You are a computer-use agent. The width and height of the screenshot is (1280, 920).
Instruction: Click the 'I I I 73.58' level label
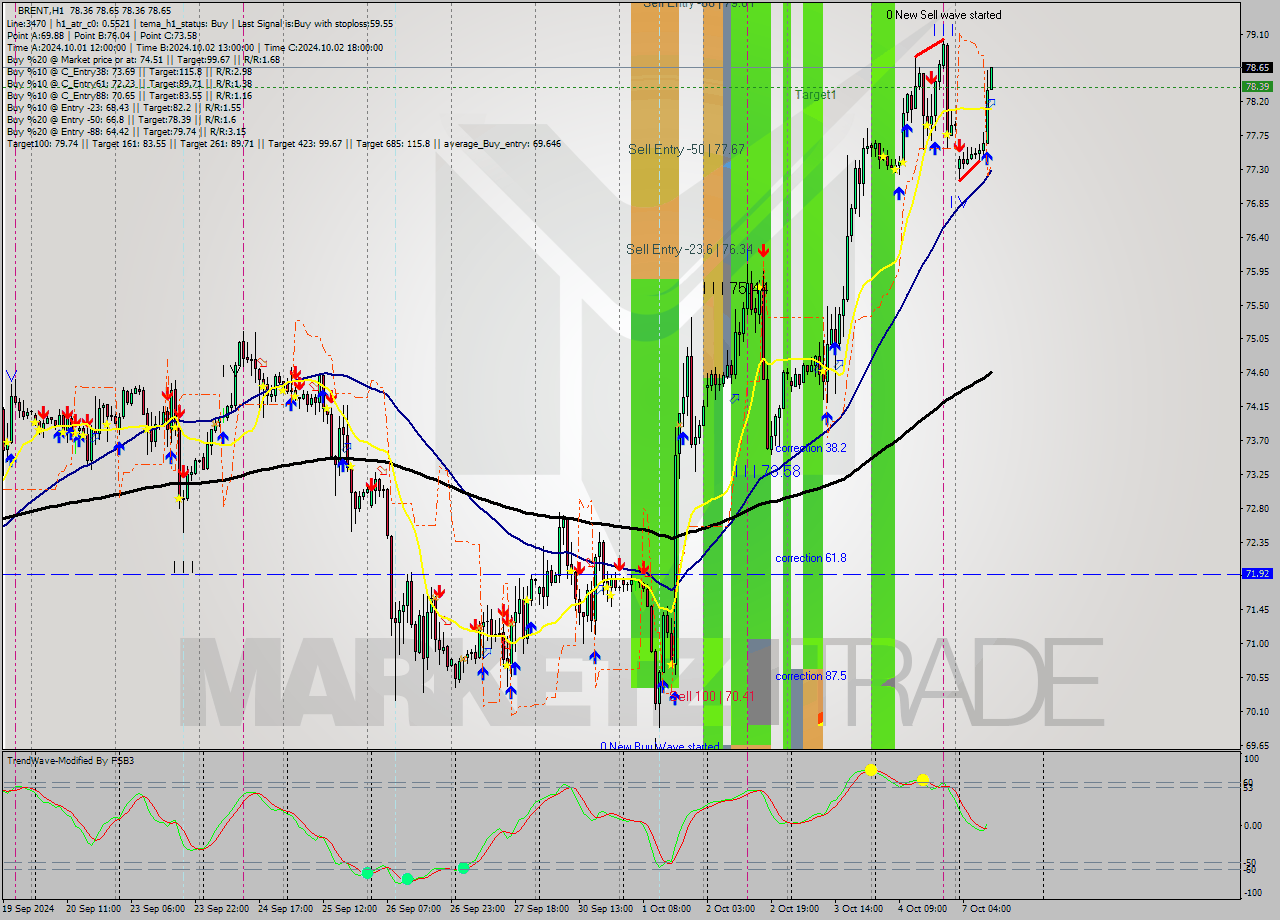767,471
